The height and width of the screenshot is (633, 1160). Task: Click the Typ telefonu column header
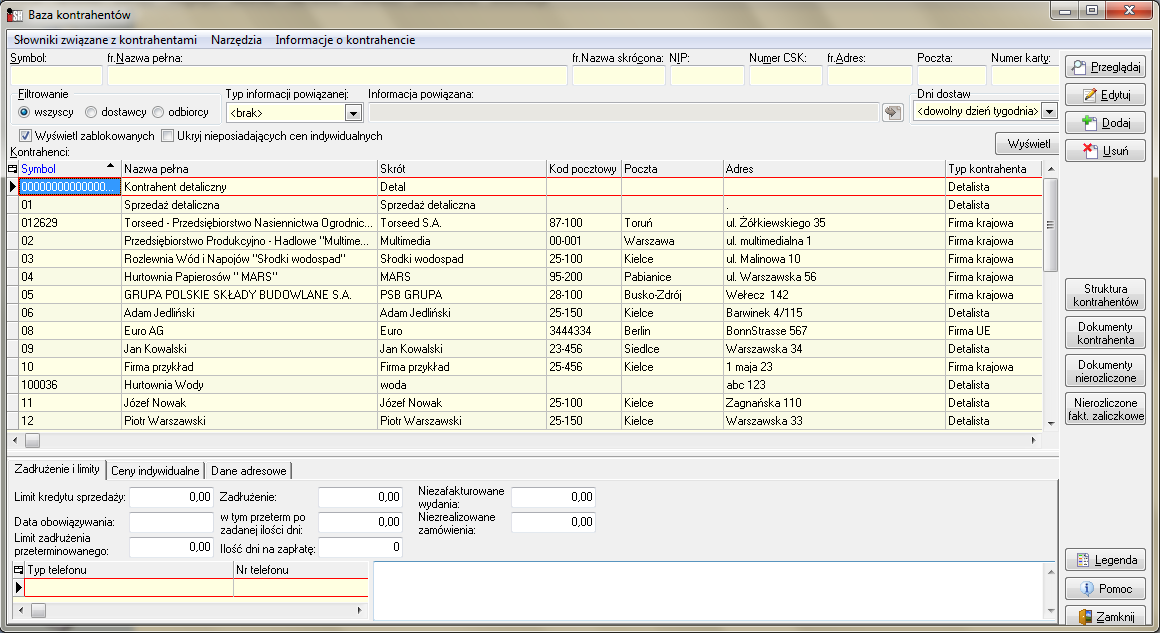(x=129, y=569)
